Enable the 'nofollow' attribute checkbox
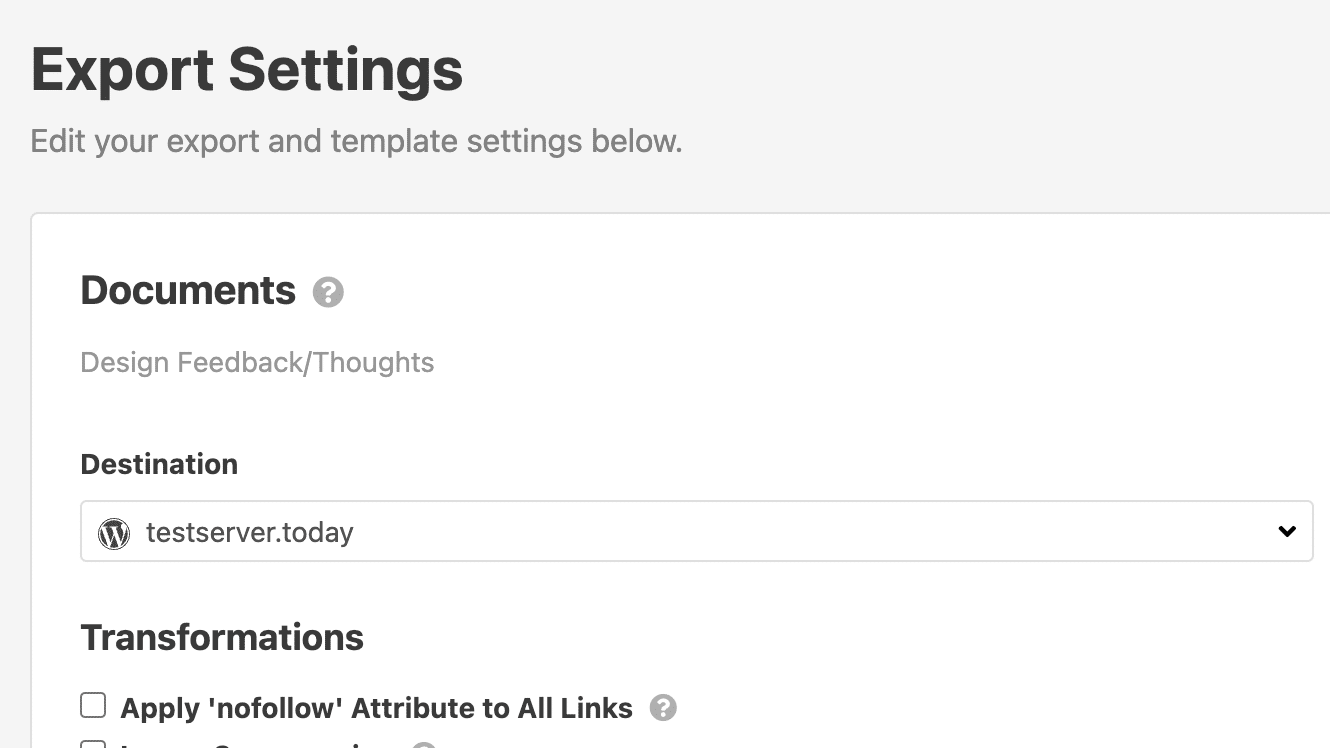 (x=93, y=706)
